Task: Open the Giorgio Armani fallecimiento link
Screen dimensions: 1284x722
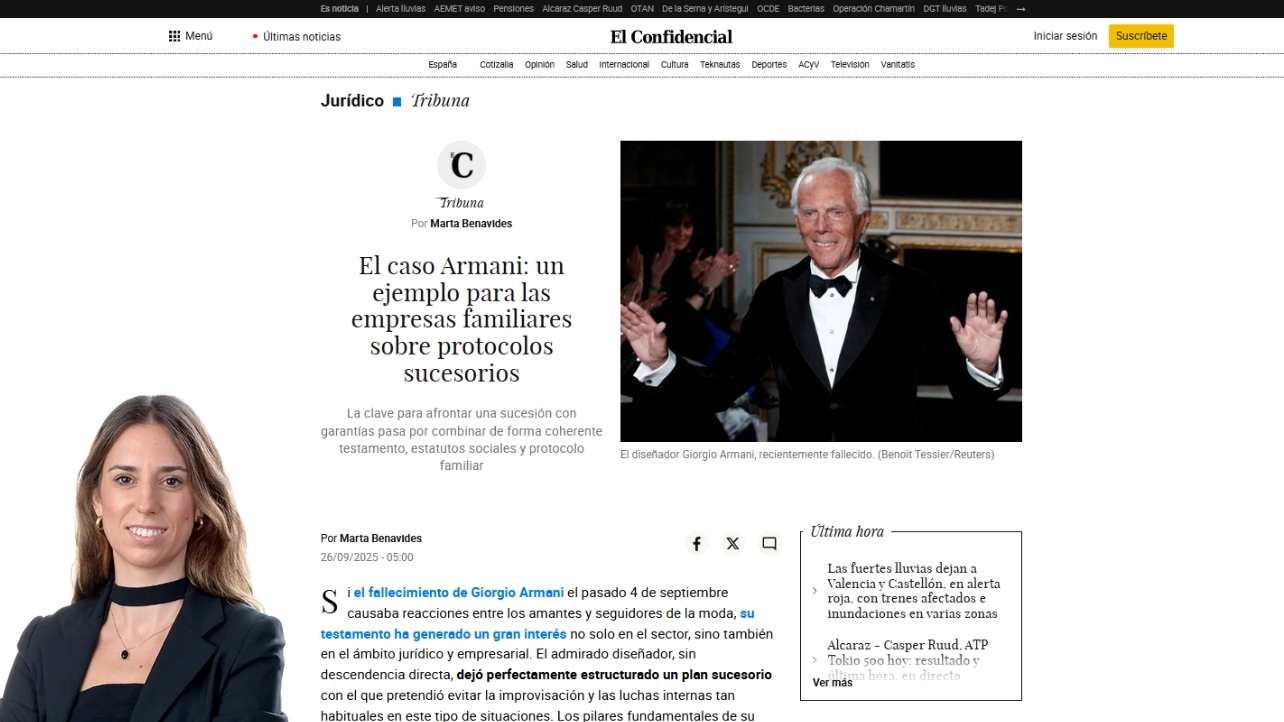Action: pos(457,592)
